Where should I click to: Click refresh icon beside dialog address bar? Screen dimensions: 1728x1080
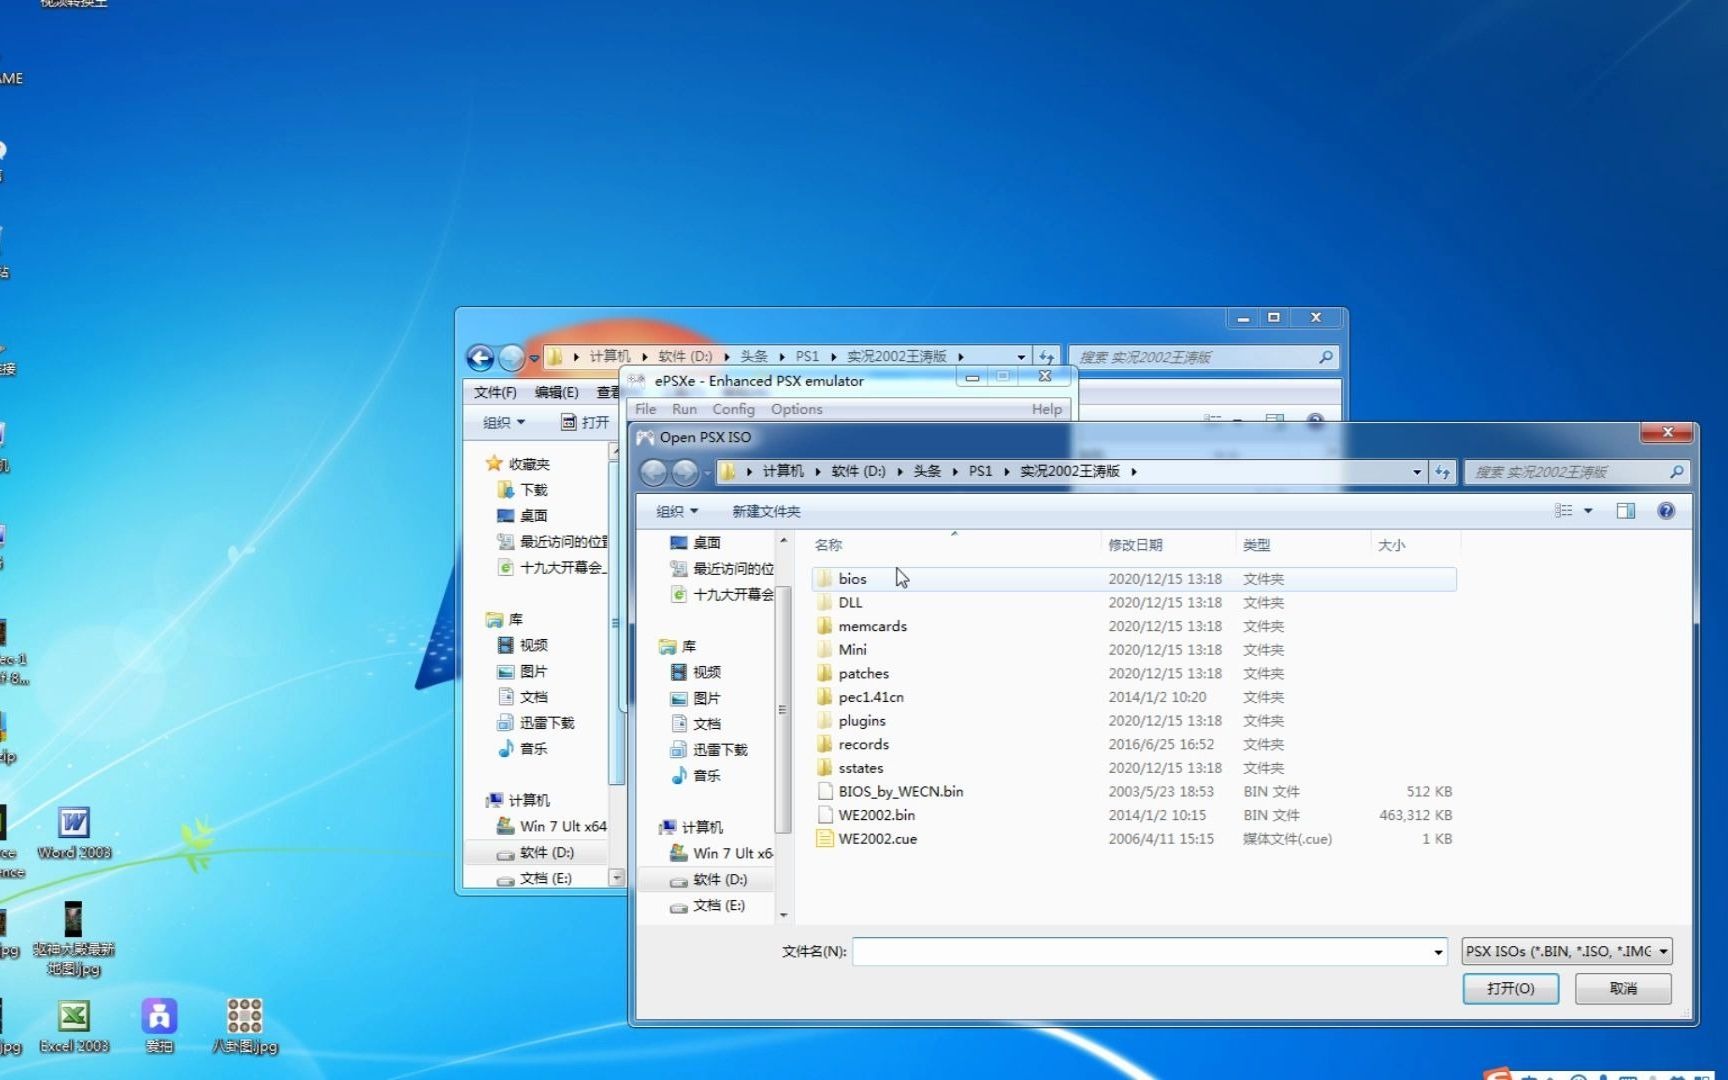(1442, 472)
